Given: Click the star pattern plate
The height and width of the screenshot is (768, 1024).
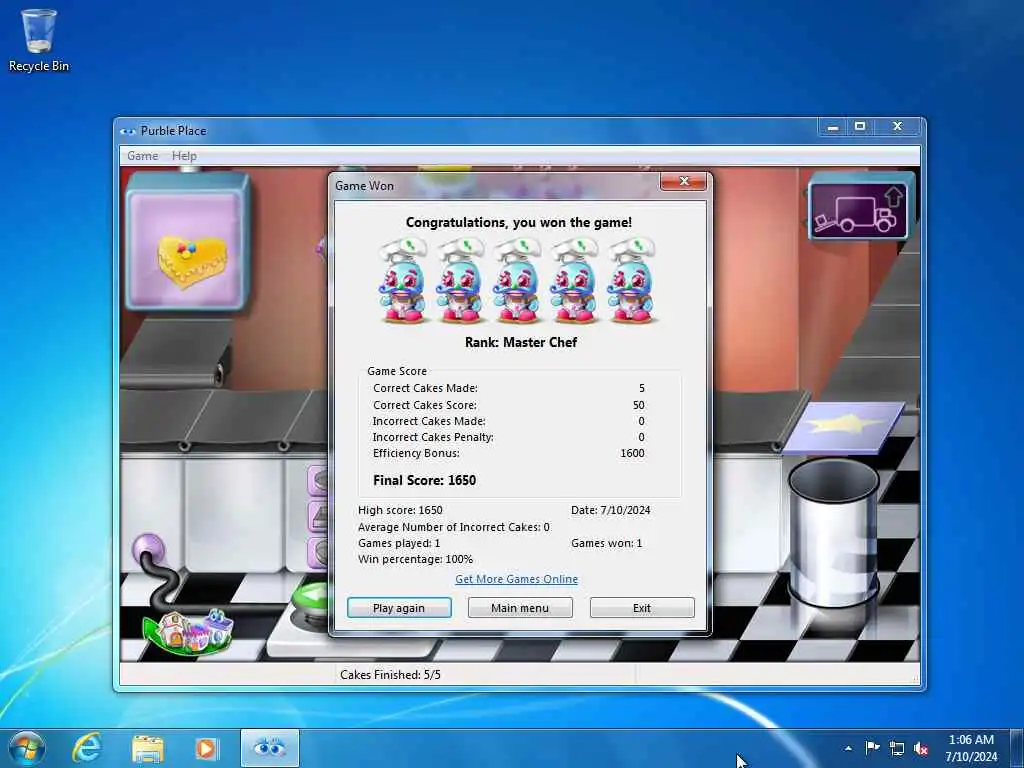Looking at the screenshot, I should point(843,426).
